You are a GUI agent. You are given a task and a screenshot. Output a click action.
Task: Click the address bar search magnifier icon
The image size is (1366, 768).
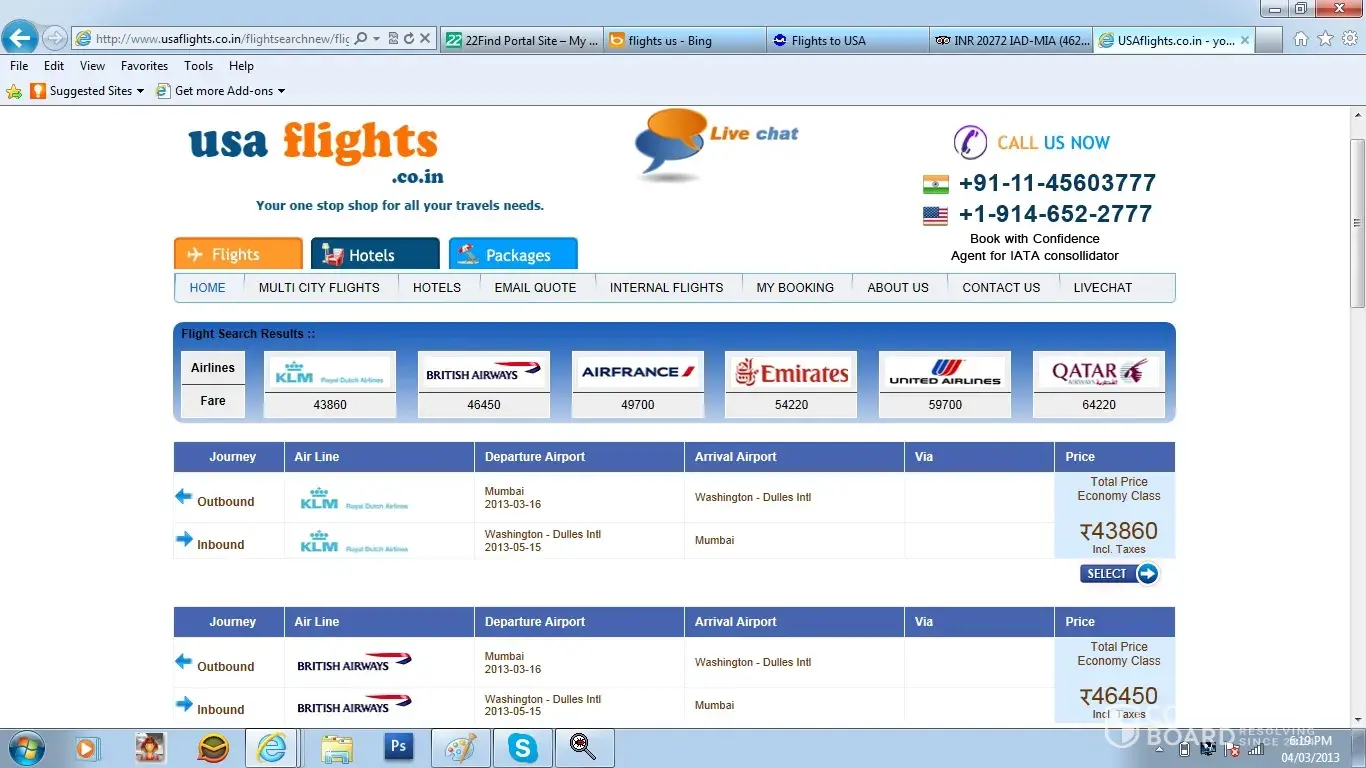361,39
